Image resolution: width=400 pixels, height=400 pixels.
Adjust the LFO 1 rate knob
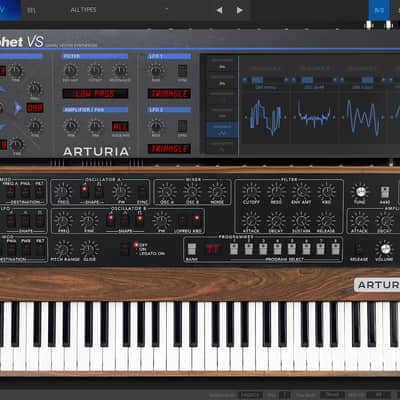click(x=156, y=70)
